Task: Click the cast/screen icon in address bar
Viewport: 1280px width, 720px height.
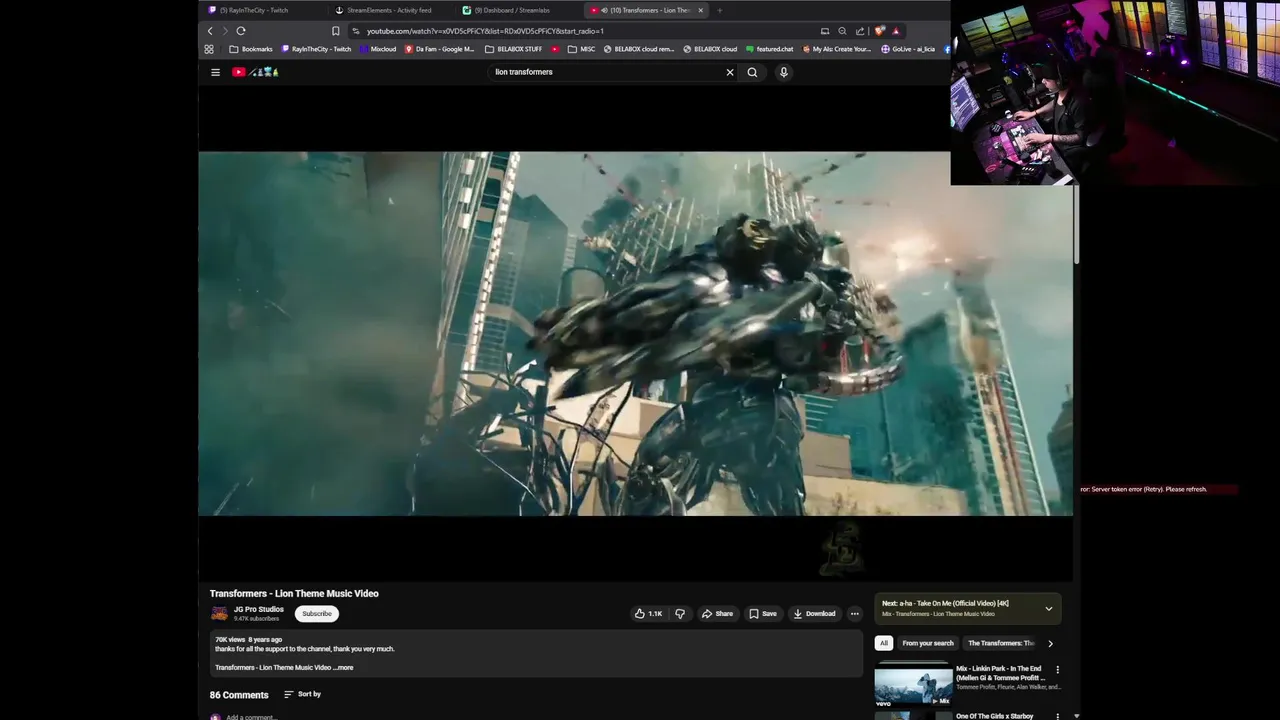Action: point(825,31)
